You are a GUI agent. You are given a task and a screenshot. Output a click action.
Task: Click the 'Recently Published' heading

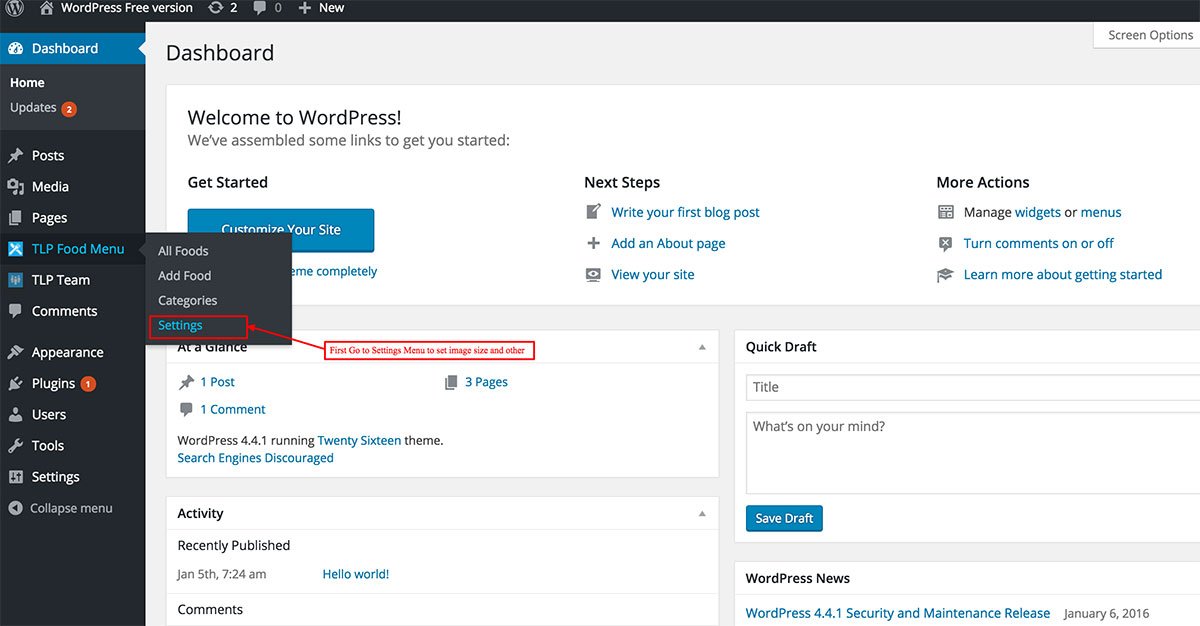pos(234,545)
